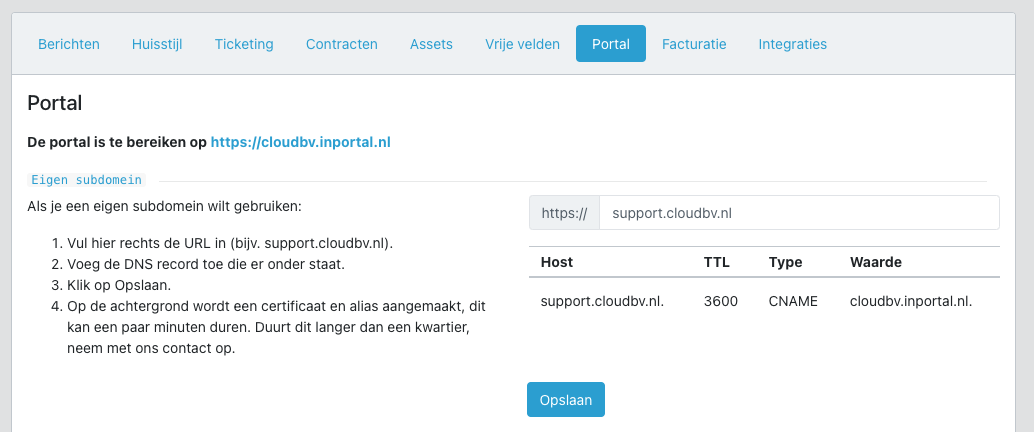Focus the subdomain URL input field
This screenshot has height=432, width=1034.
(799, 213)
